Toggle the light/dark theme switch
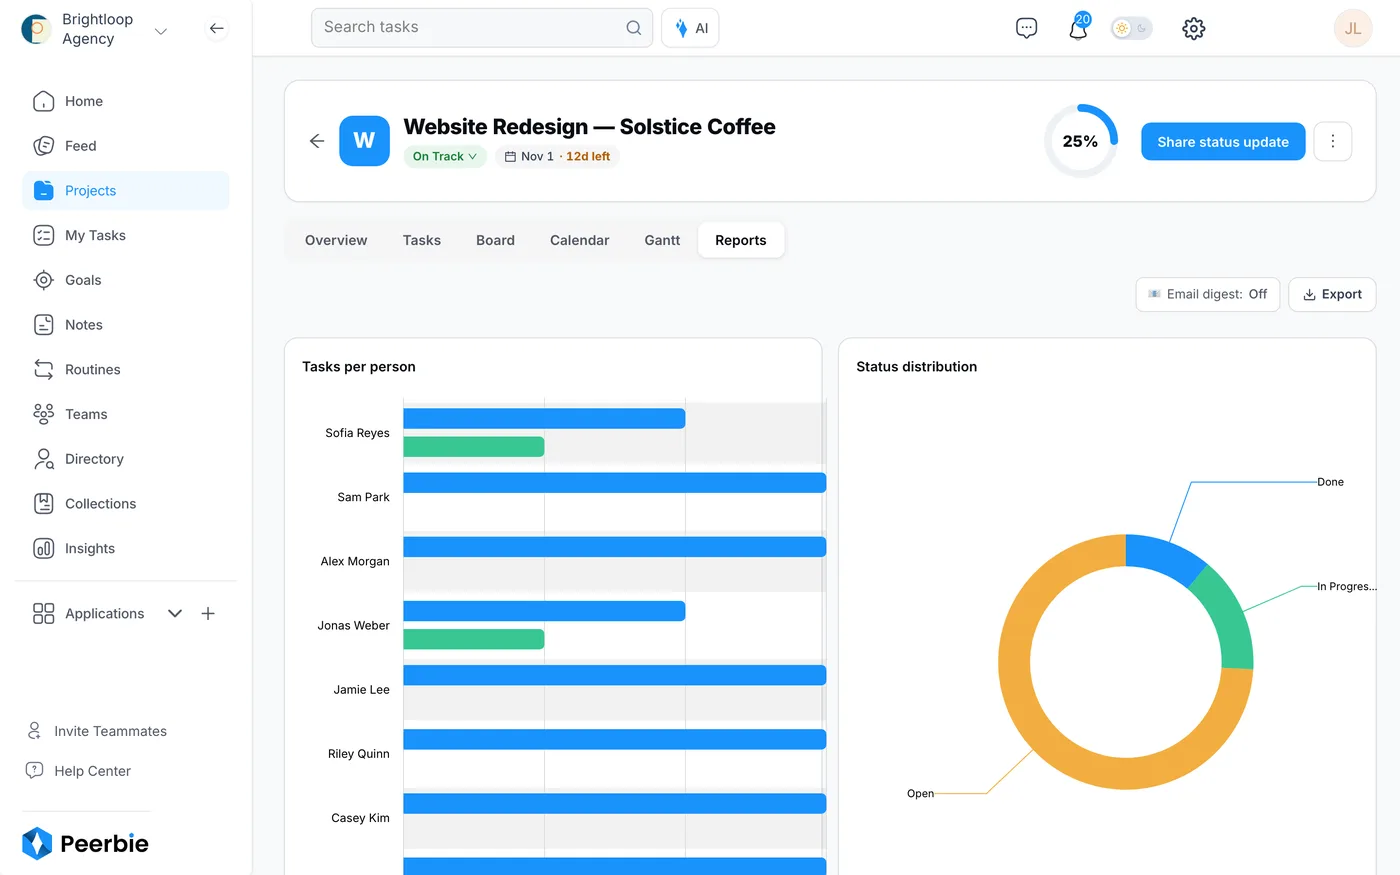1400x875 pixels. (1131, 28)
